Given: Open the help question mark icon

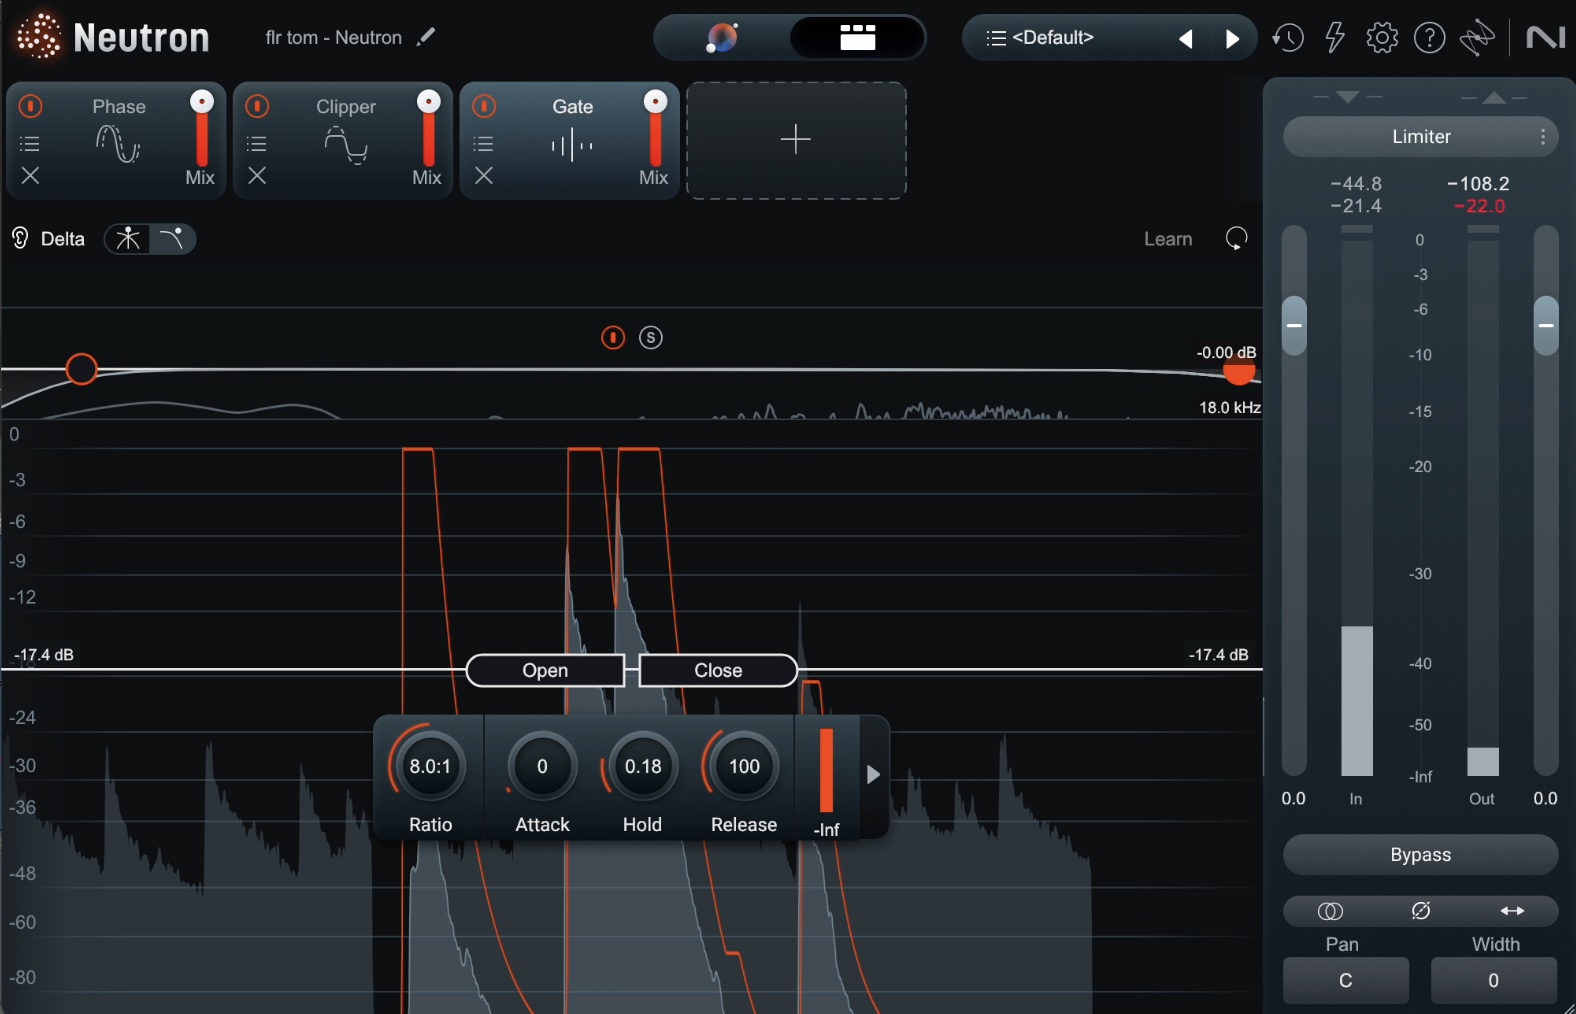Looking at the screenshot, I should (1429, 38).
